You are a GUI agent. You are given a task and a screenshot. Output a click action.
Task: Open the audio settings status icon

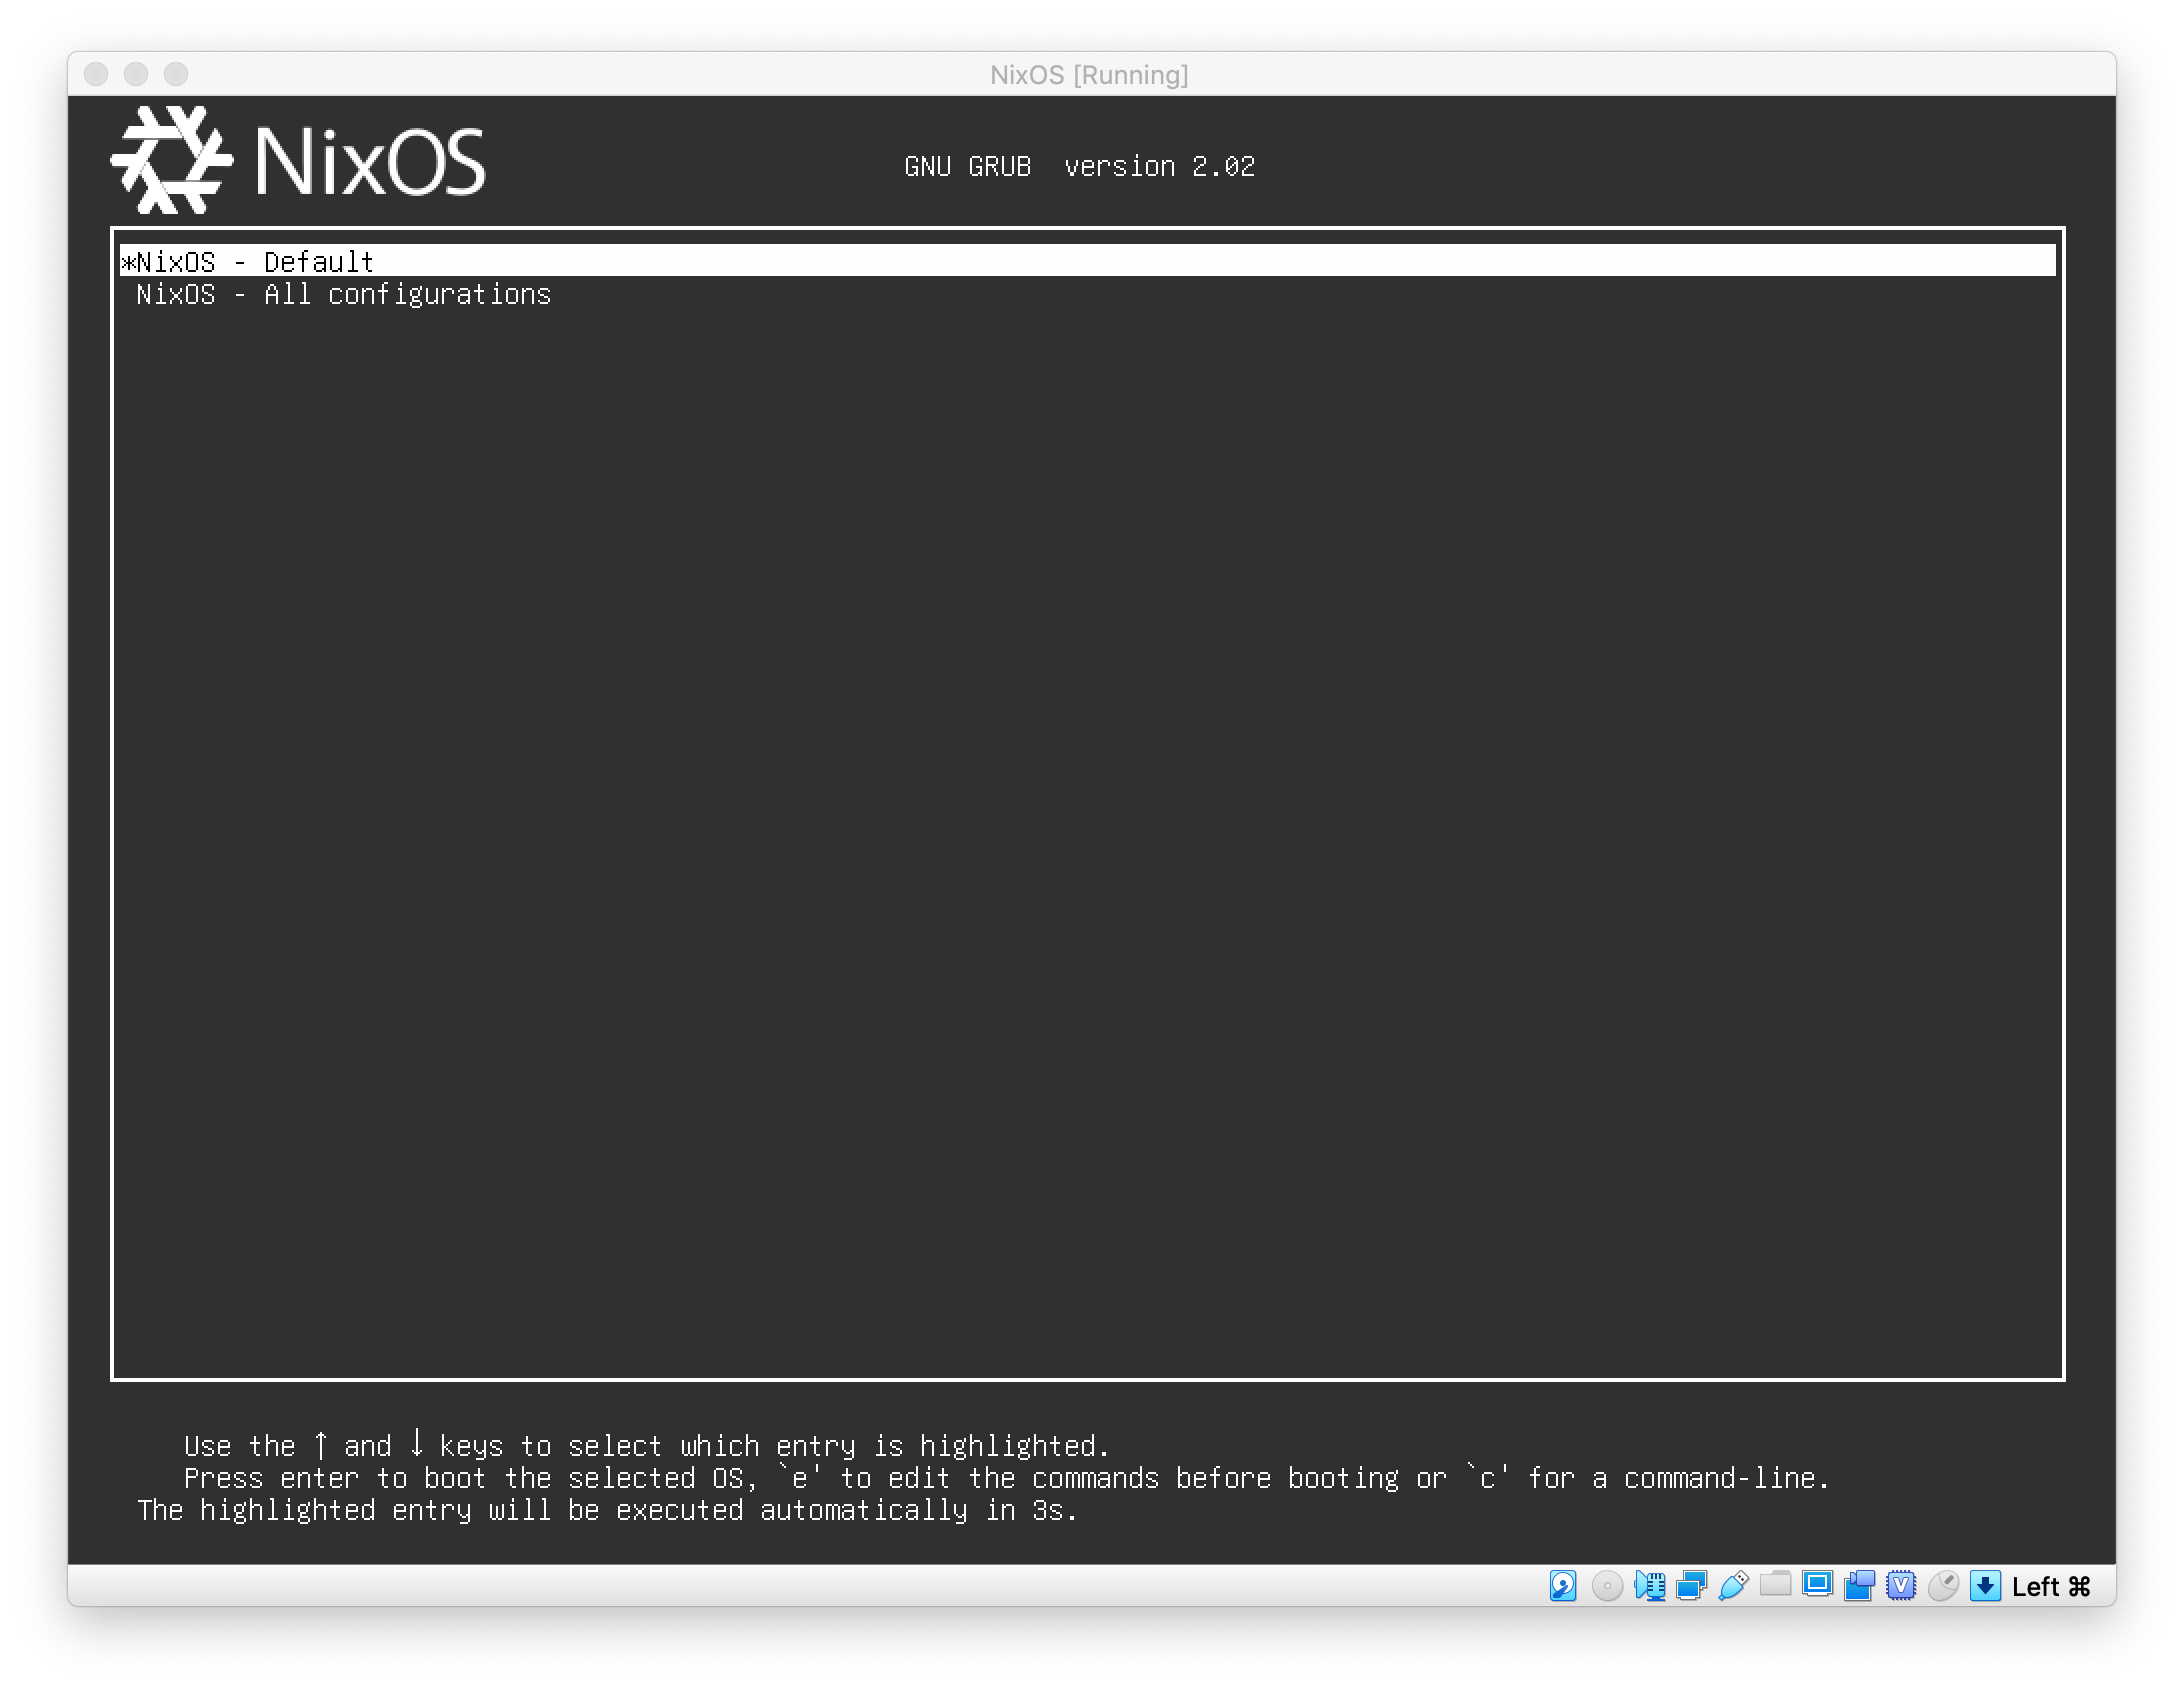(x=1649, y=1586)
